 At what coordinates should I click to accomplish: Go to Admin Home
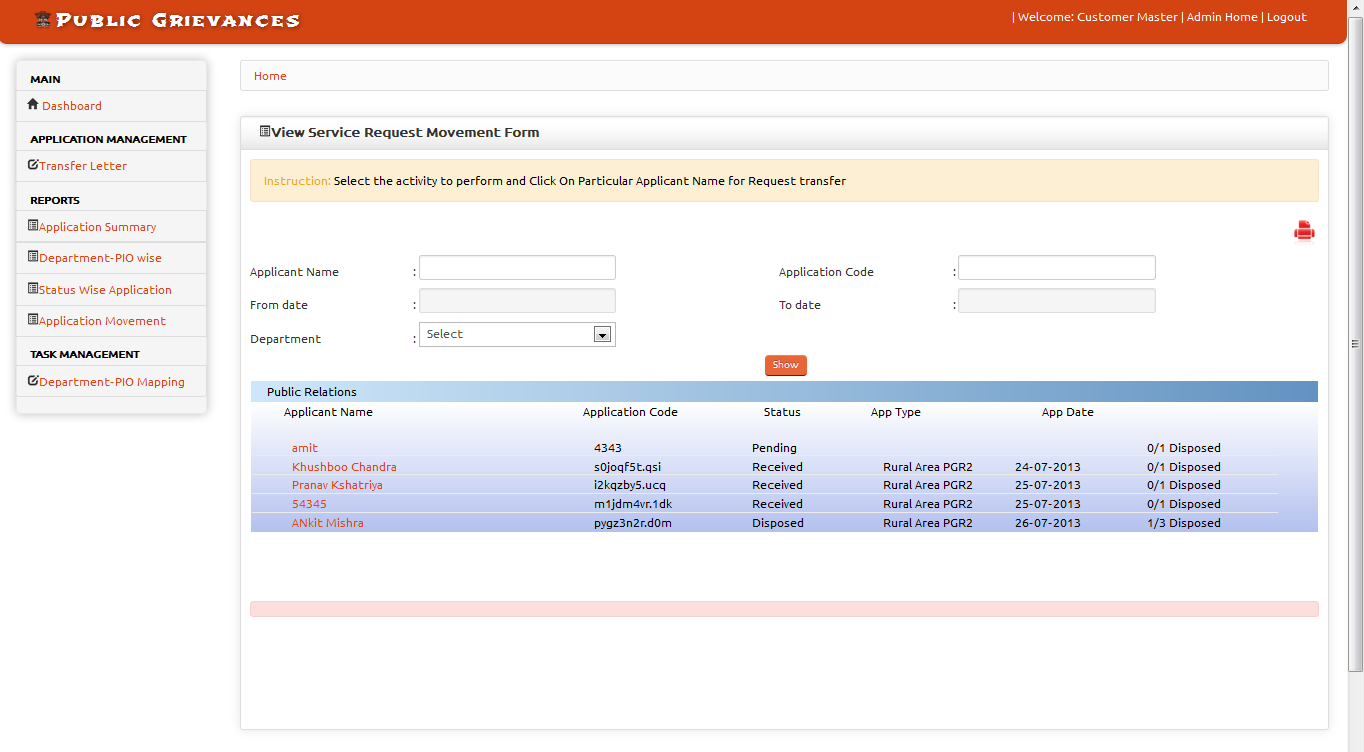tap(1222, 17)
